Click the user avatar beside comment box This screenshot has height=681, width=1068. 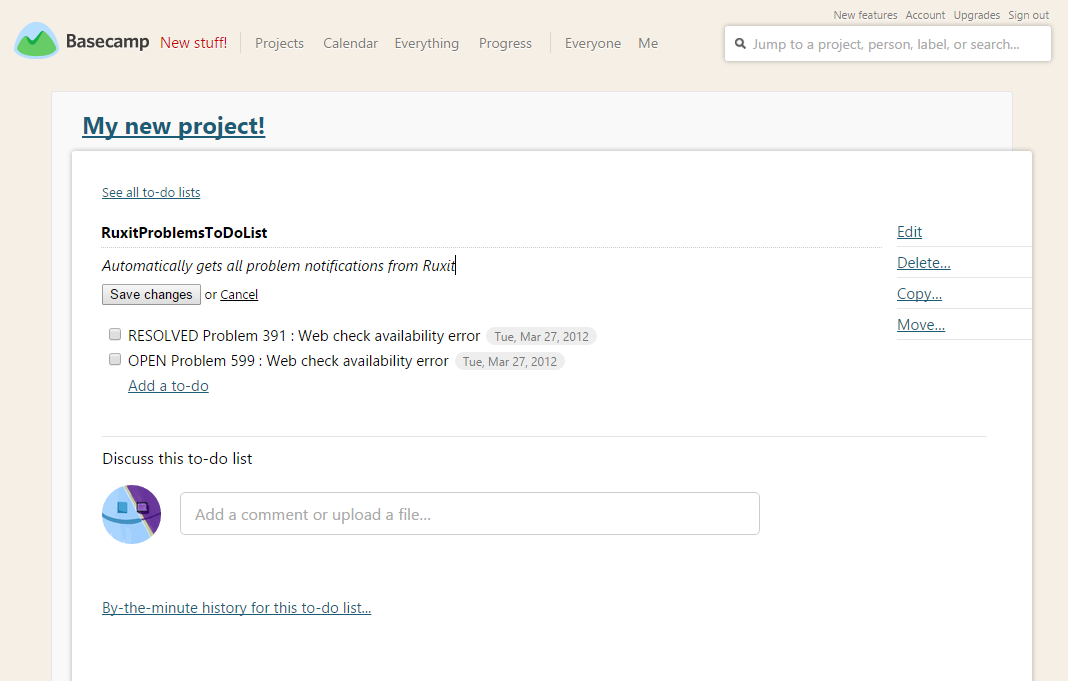tap(131, 514)
